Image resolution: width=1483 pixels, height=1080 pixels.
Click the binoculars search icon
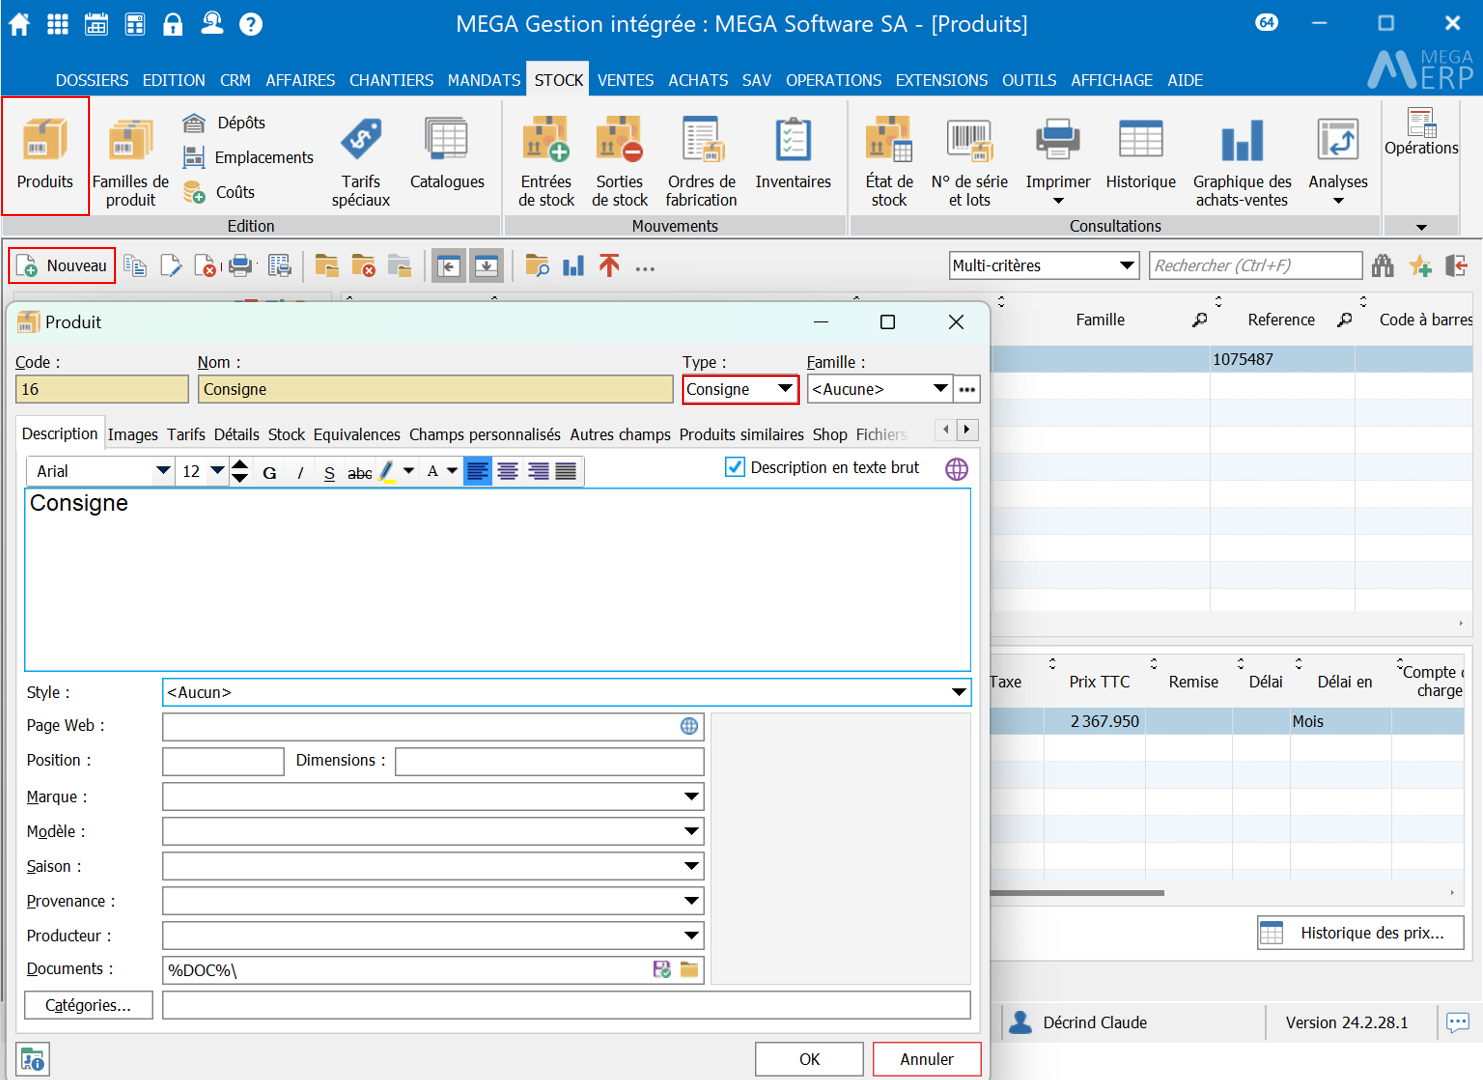pyautogui.click(x=1383, y=265)
